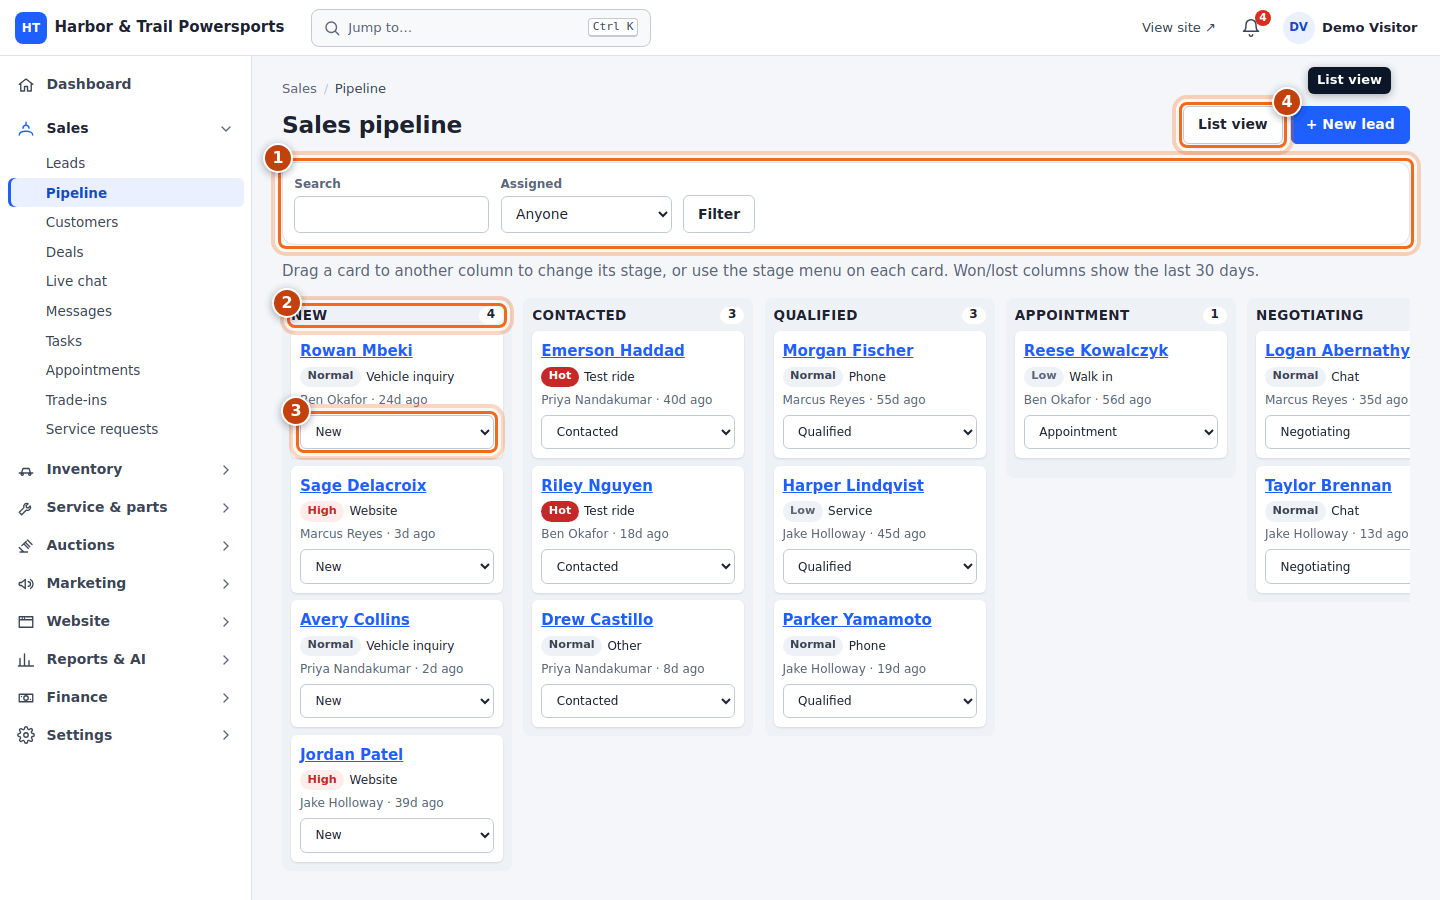Open stage dropdown on Rowan Mbeki card
This screenshot has width=1440, height=900.
click(397, 432)
